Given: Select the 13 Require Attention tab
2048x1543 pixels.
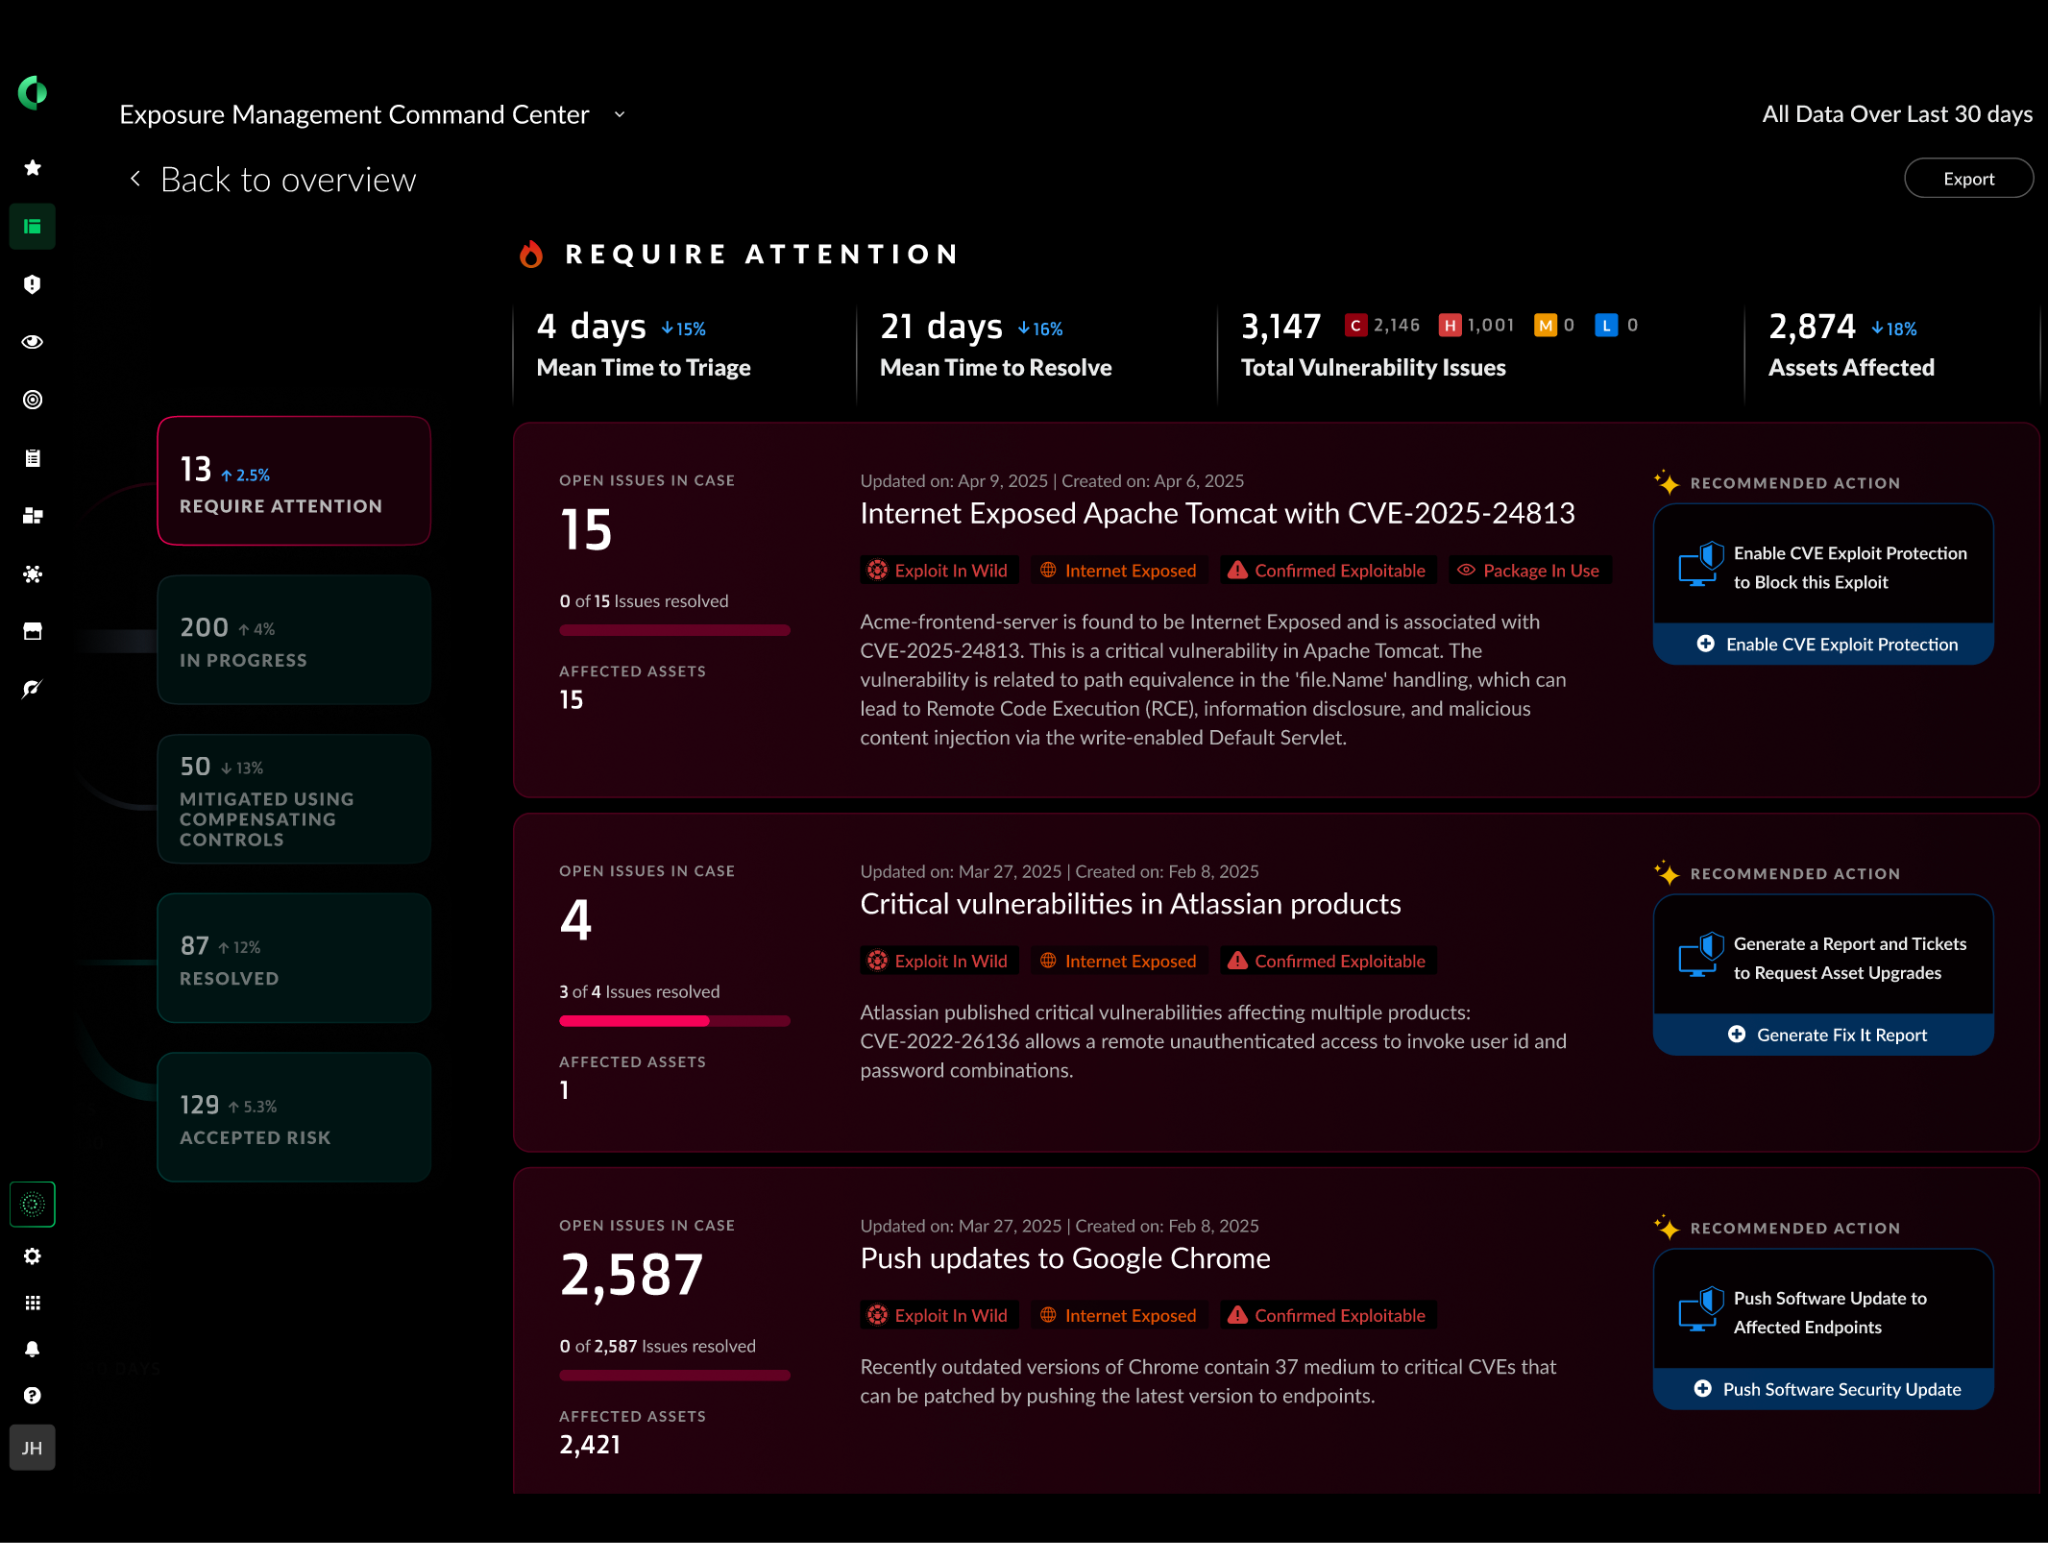Looking at the screenshot, I should [294, 481].
